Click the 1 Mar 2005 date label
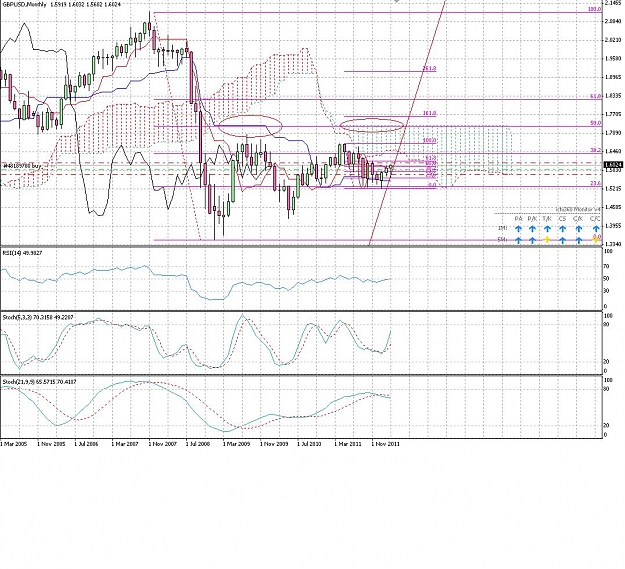 pos(14,443)
